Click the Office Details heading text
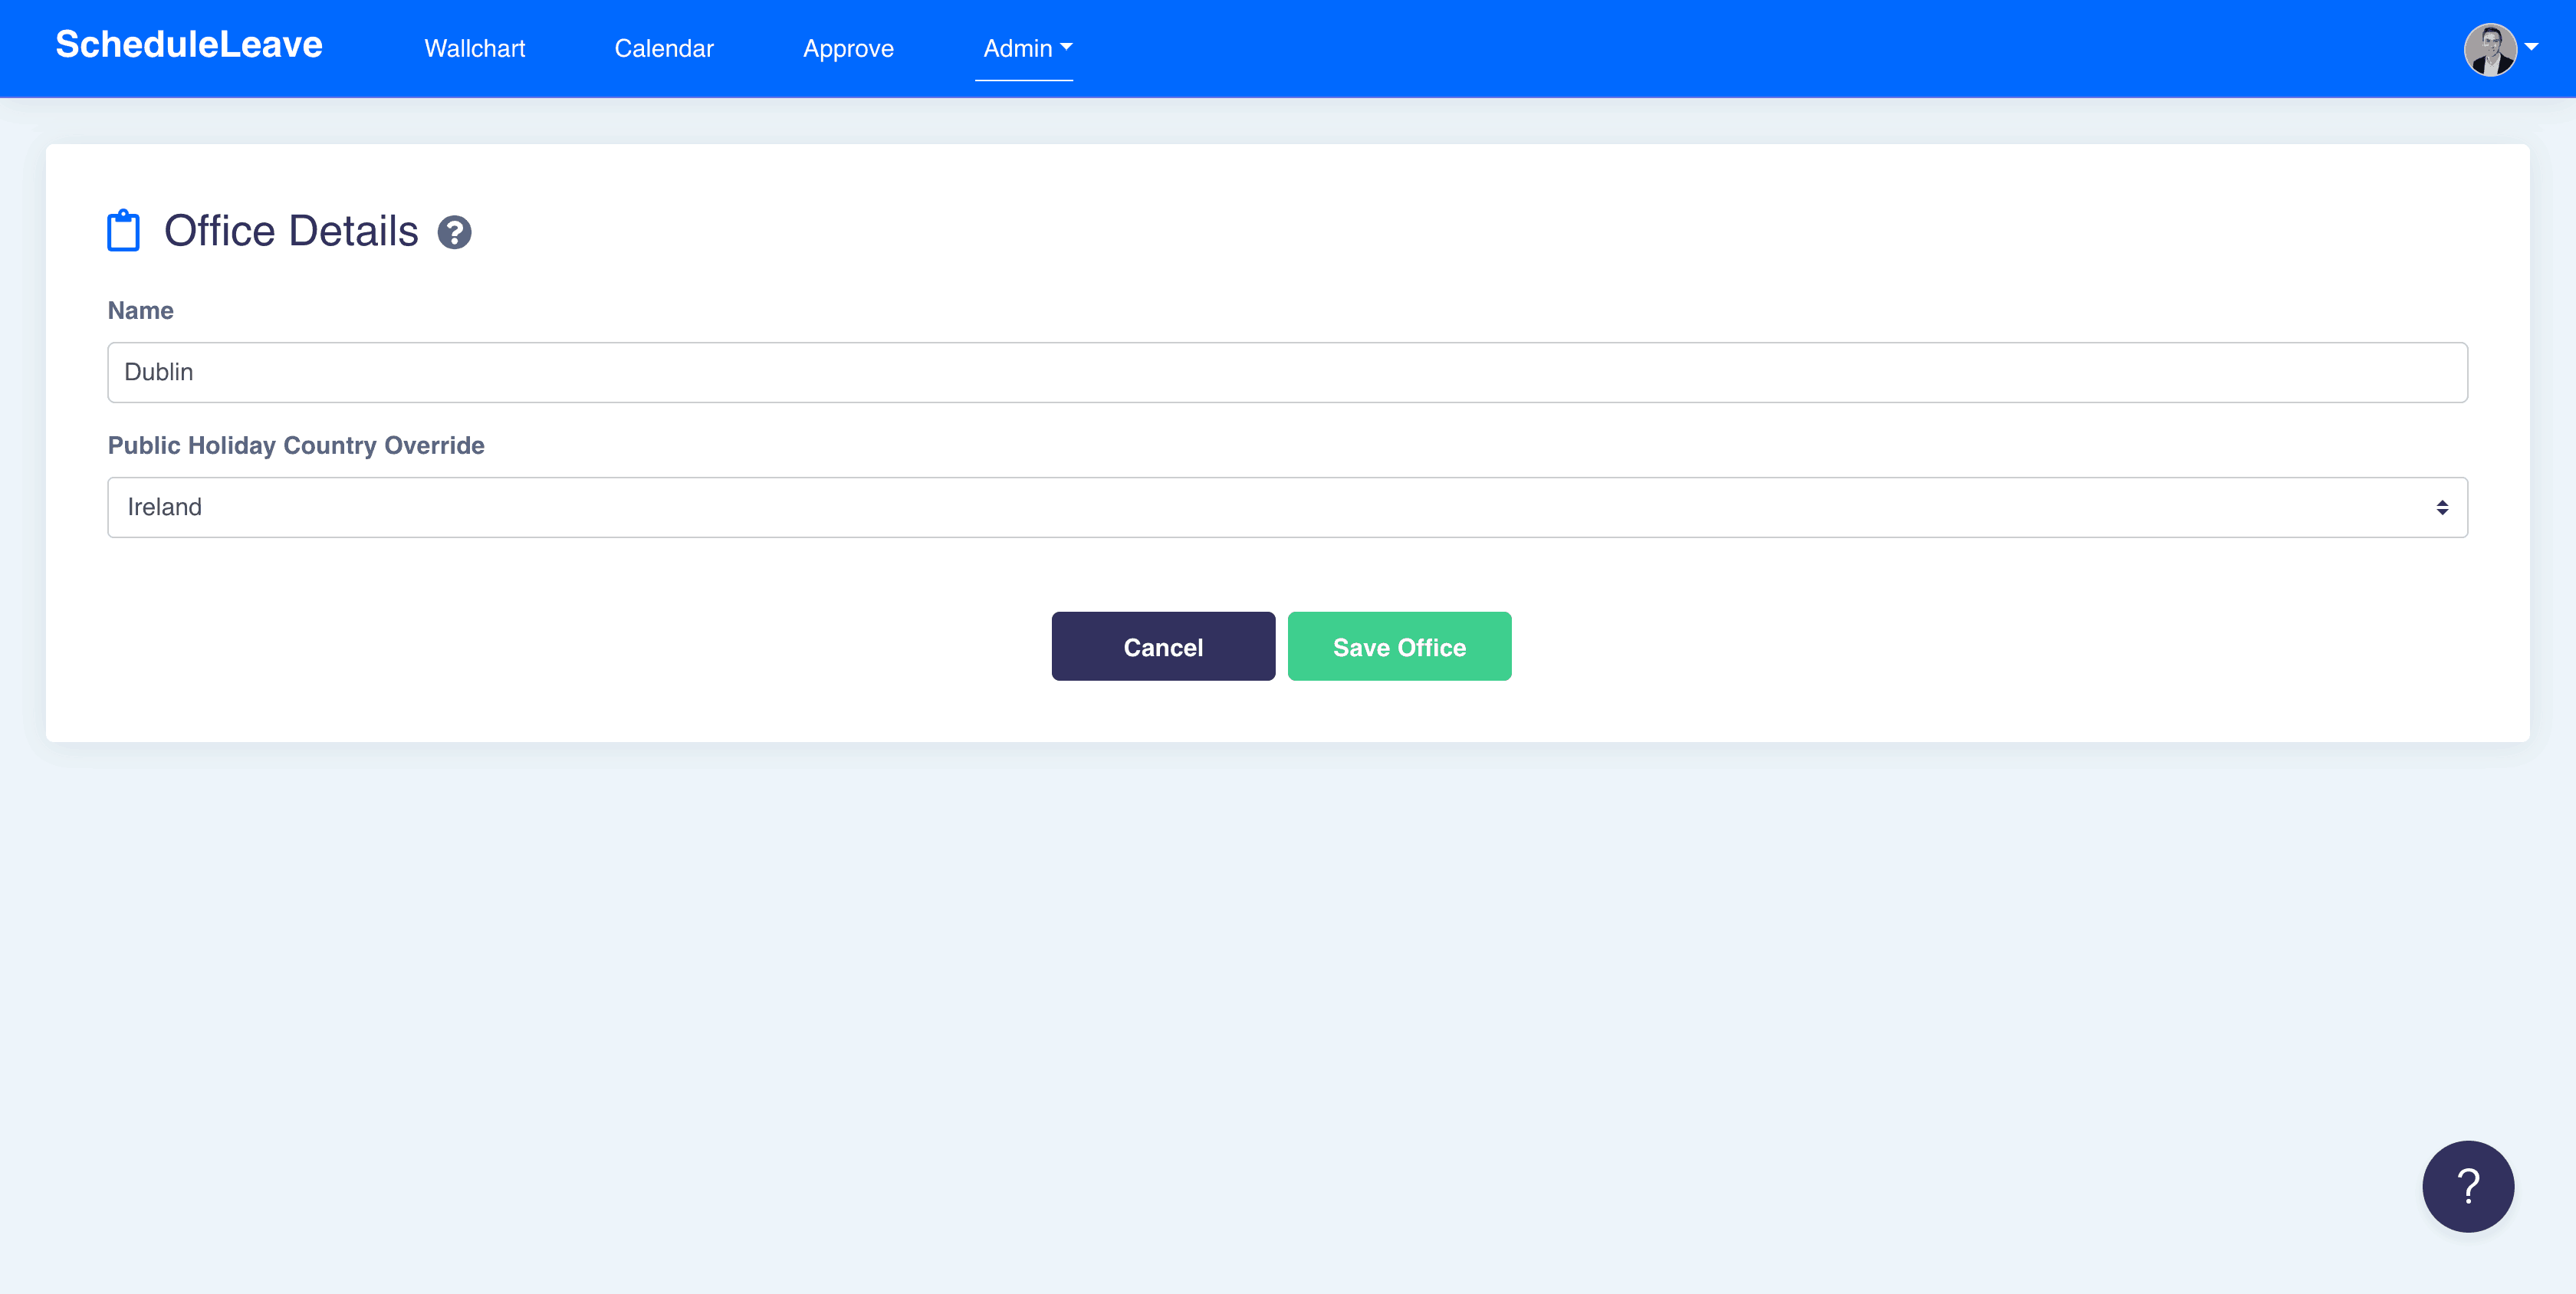The height and width of the screenshot is (1294, 2576). (x=291, y=231)
